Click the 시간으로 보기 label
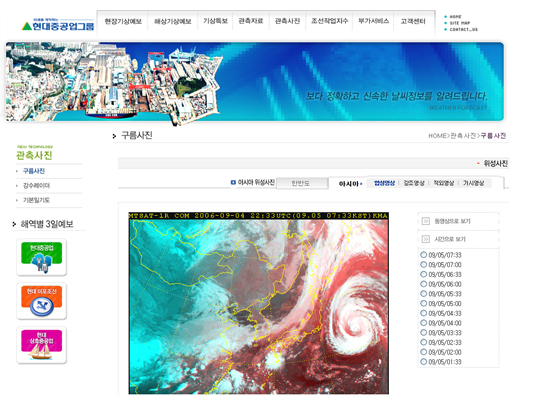This screenshot has width=550, height=405. pyautogui.click(x=450, y=239)
